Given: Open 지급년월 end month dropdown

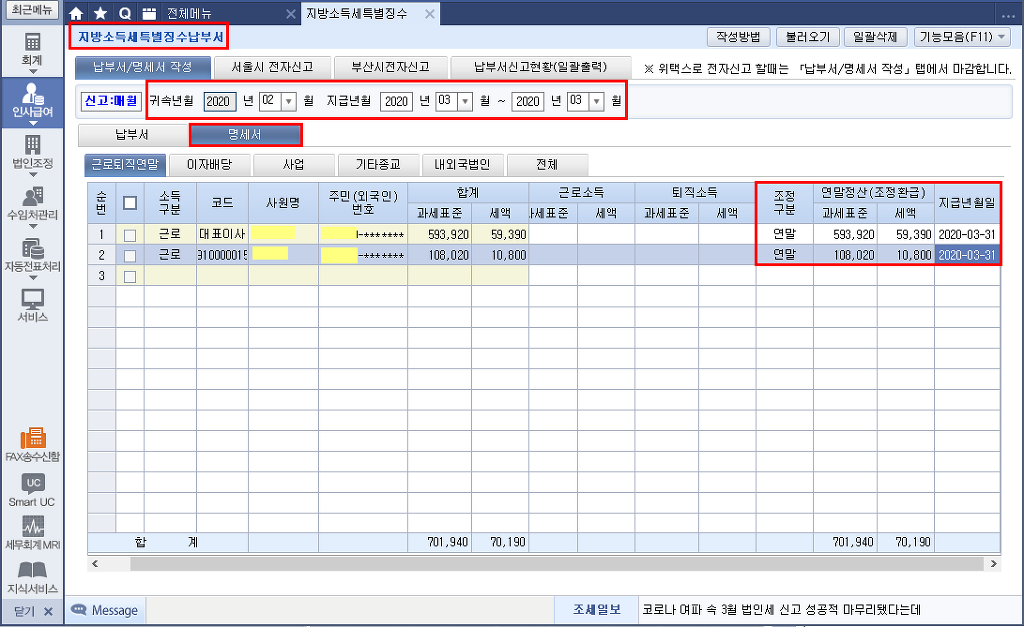Looking at the screenshot, I should pos(597,101).
